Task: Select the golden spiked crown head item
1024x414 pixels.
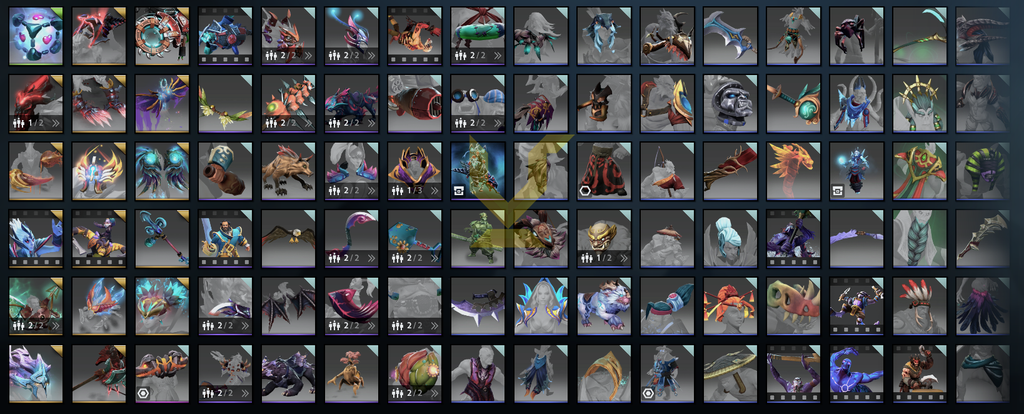Action: click(920, 104)
